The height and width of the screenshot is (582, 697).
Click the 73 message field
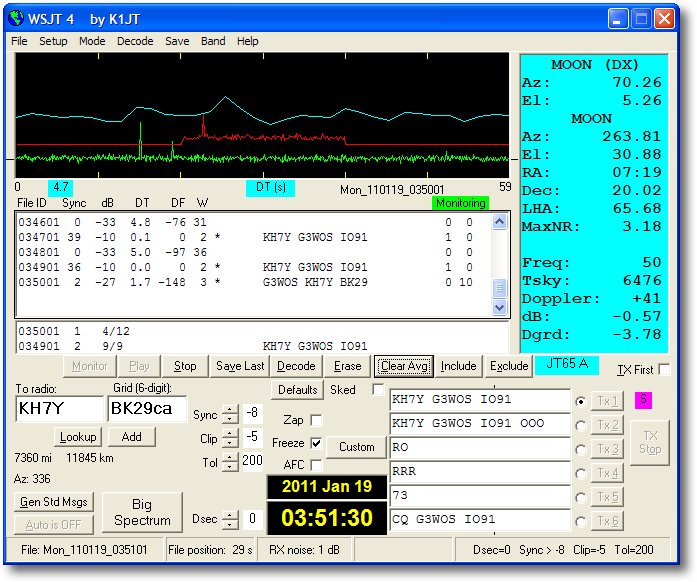480,495
